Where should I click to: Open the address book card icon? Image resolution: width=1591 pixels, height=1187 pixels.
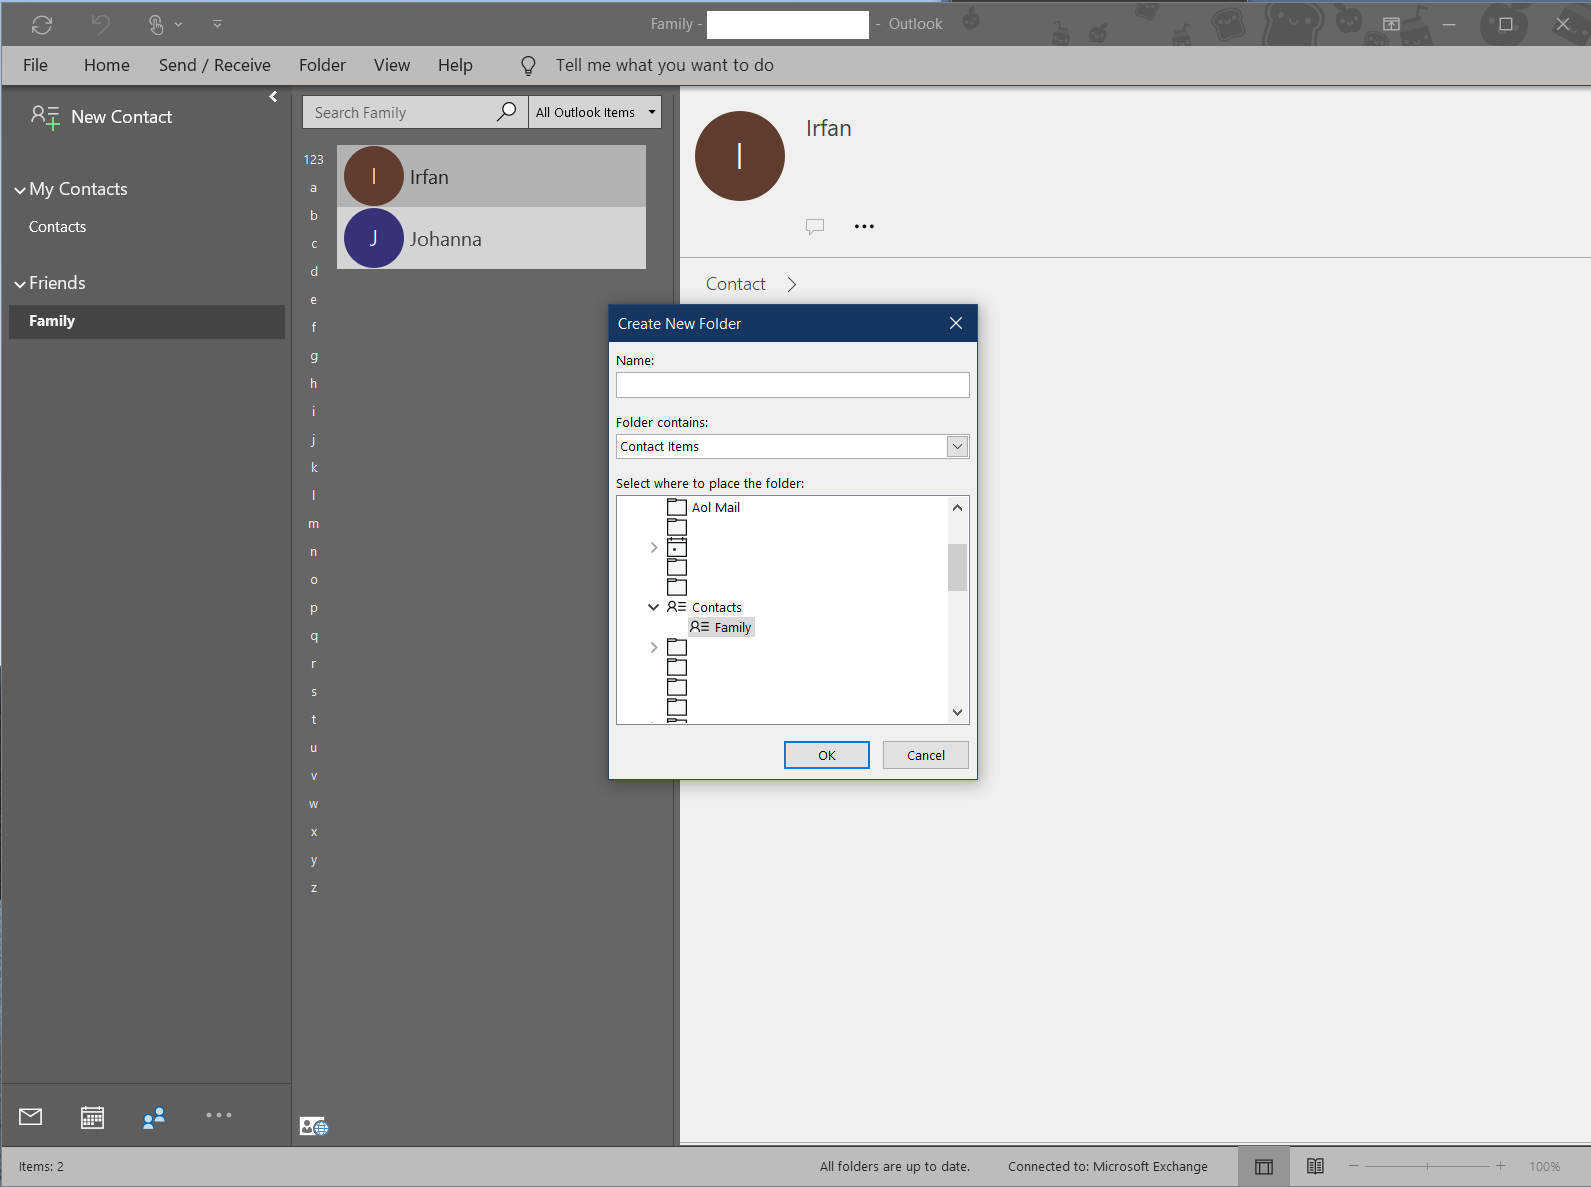pyautogui.click(x=313, y=1126)
